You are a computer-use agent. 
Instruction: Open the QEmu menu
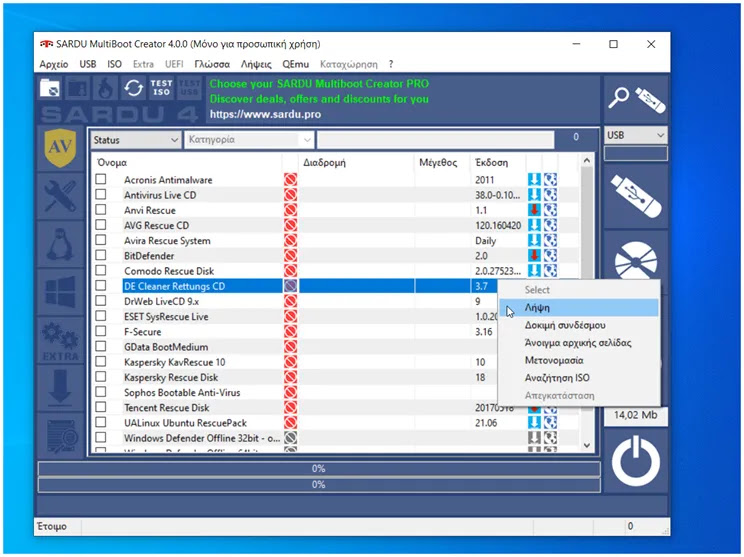point(295,64)
